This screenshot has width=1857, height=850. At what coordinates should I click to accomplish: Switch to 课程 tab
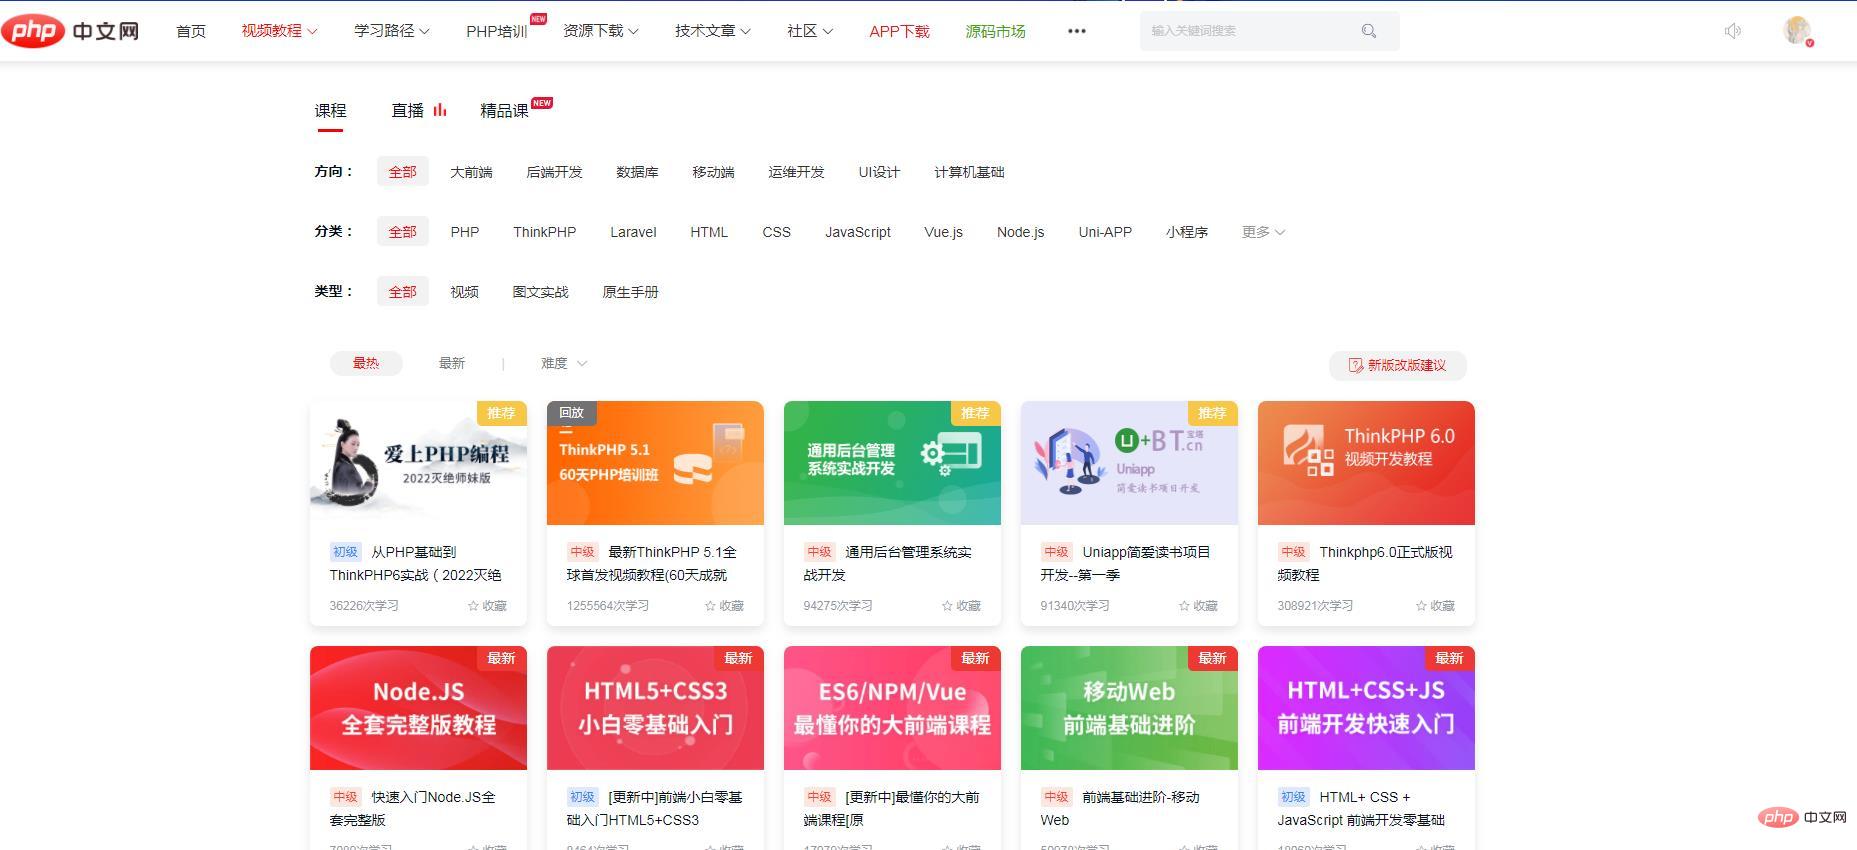[x=330, y=111]
